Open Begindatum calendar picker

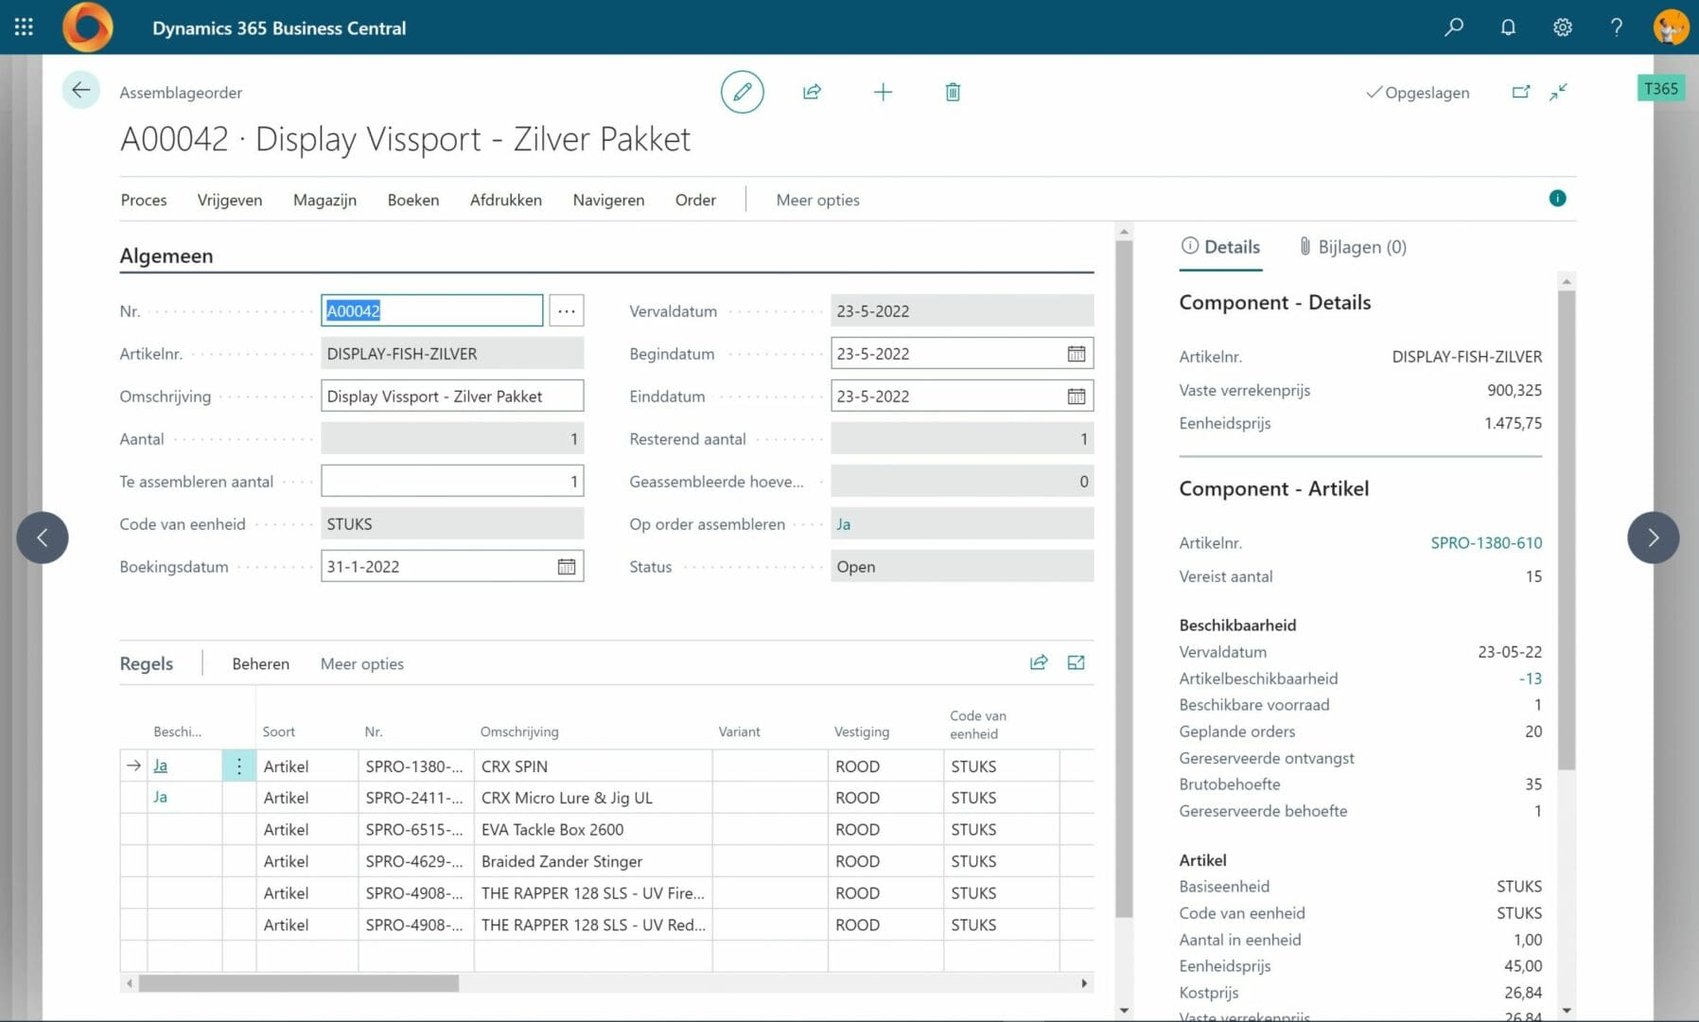[1076, 354]
